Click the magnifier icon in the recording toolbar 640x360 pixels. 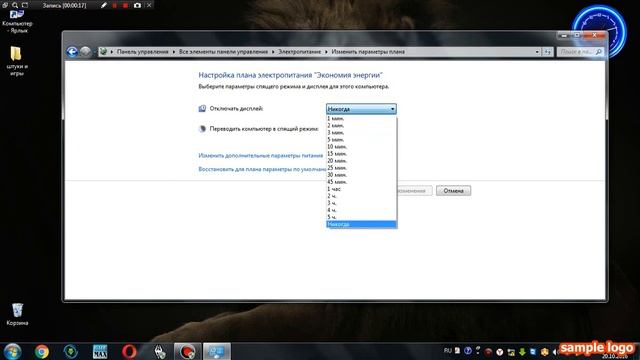15,5
